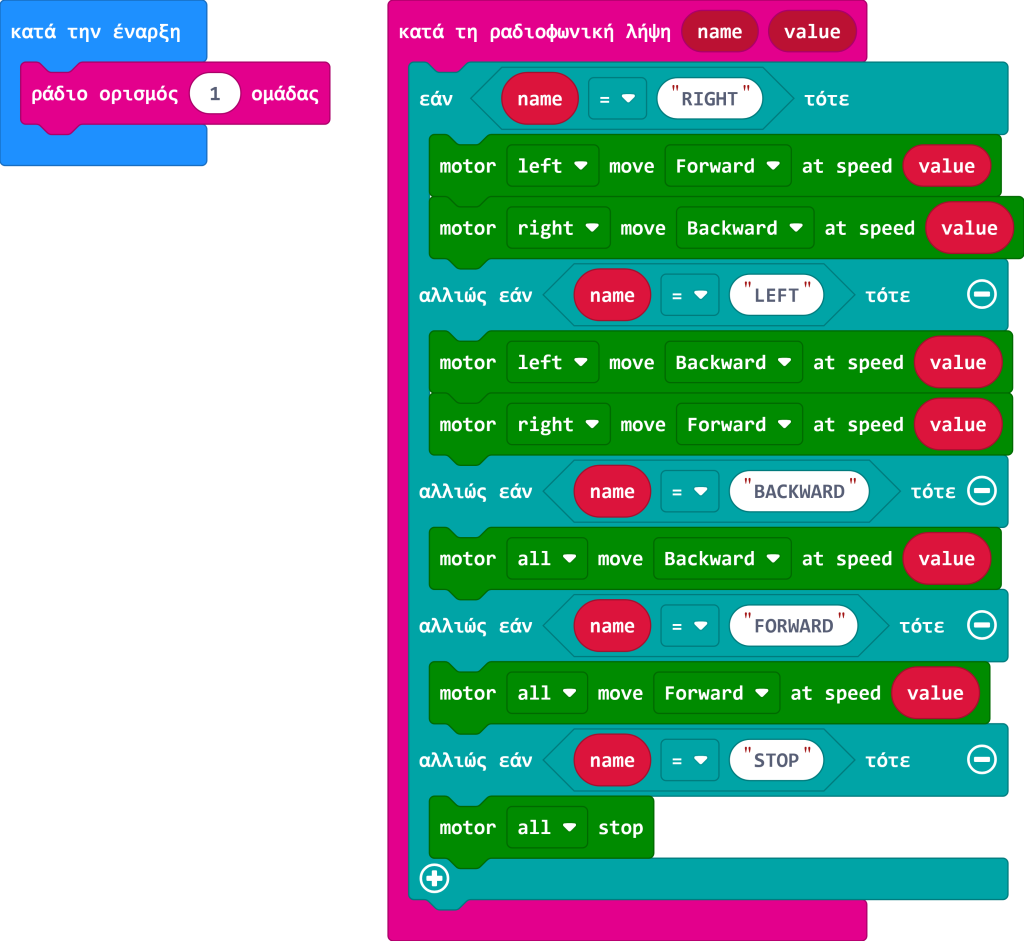Select the "αλλιώς εάν" label of the STOP condition

pyautogui.click(x=475, y=760)
